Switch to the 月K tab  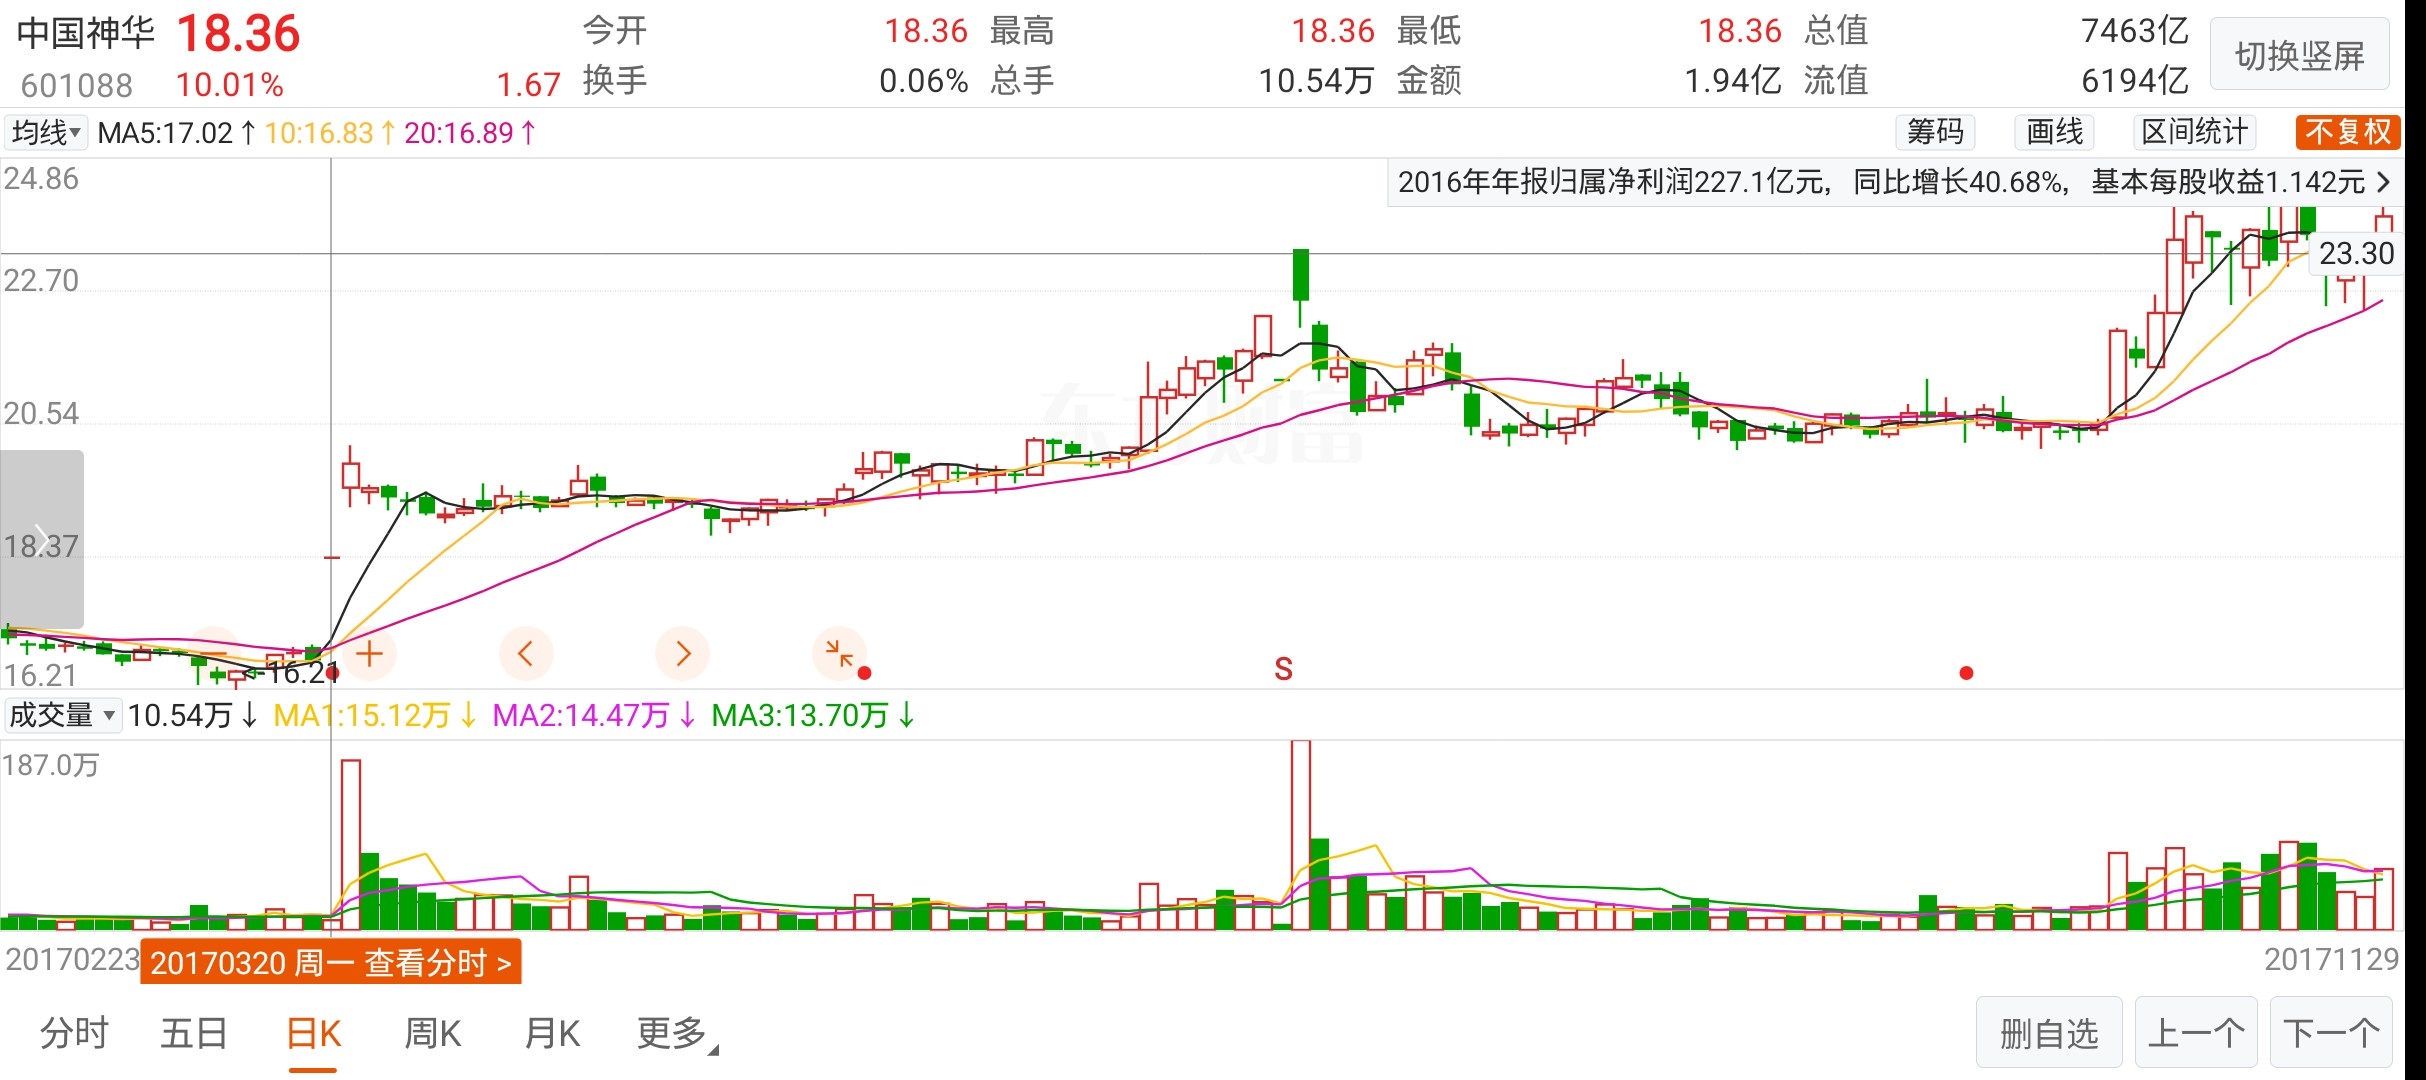coord(553,1033)
